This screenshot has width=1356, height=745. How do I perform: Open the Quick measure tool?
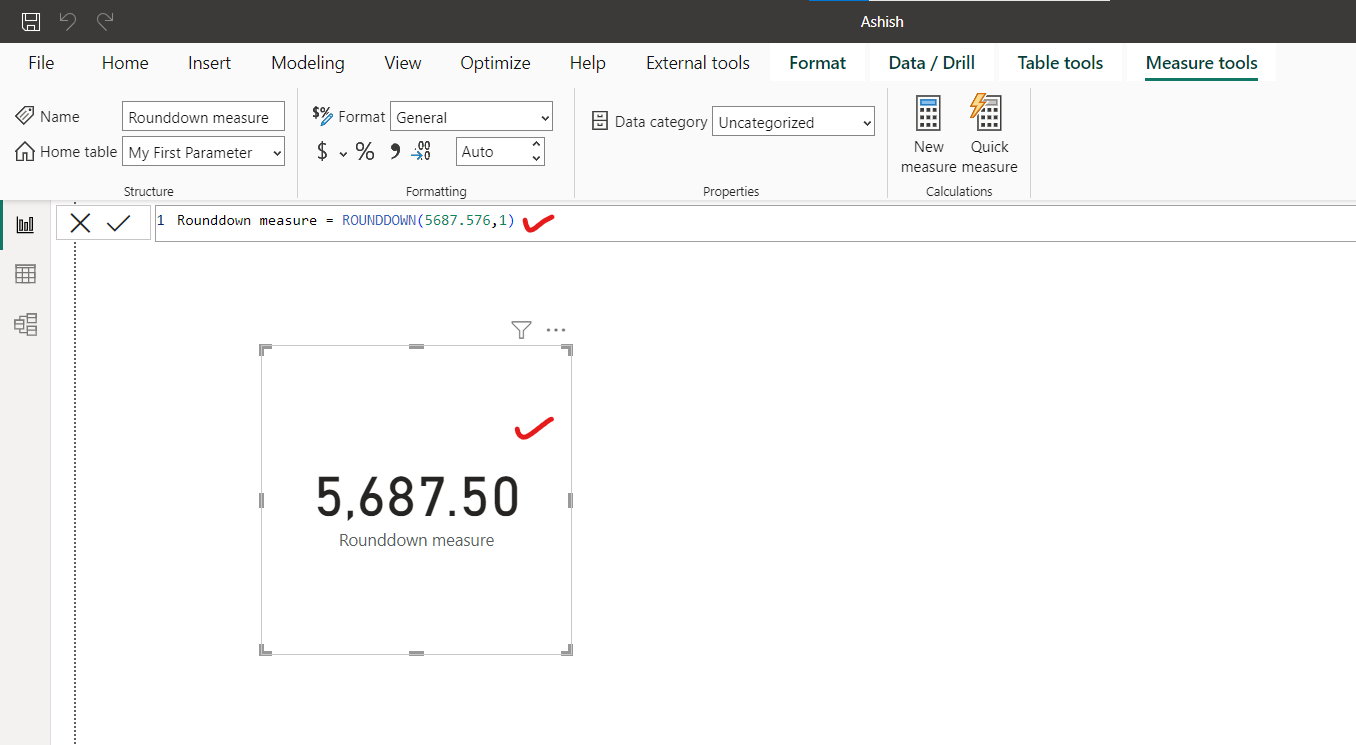[988, 130]
